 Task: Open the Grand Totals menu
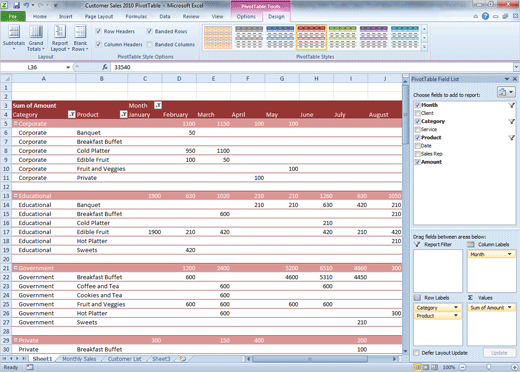point(36,38)
